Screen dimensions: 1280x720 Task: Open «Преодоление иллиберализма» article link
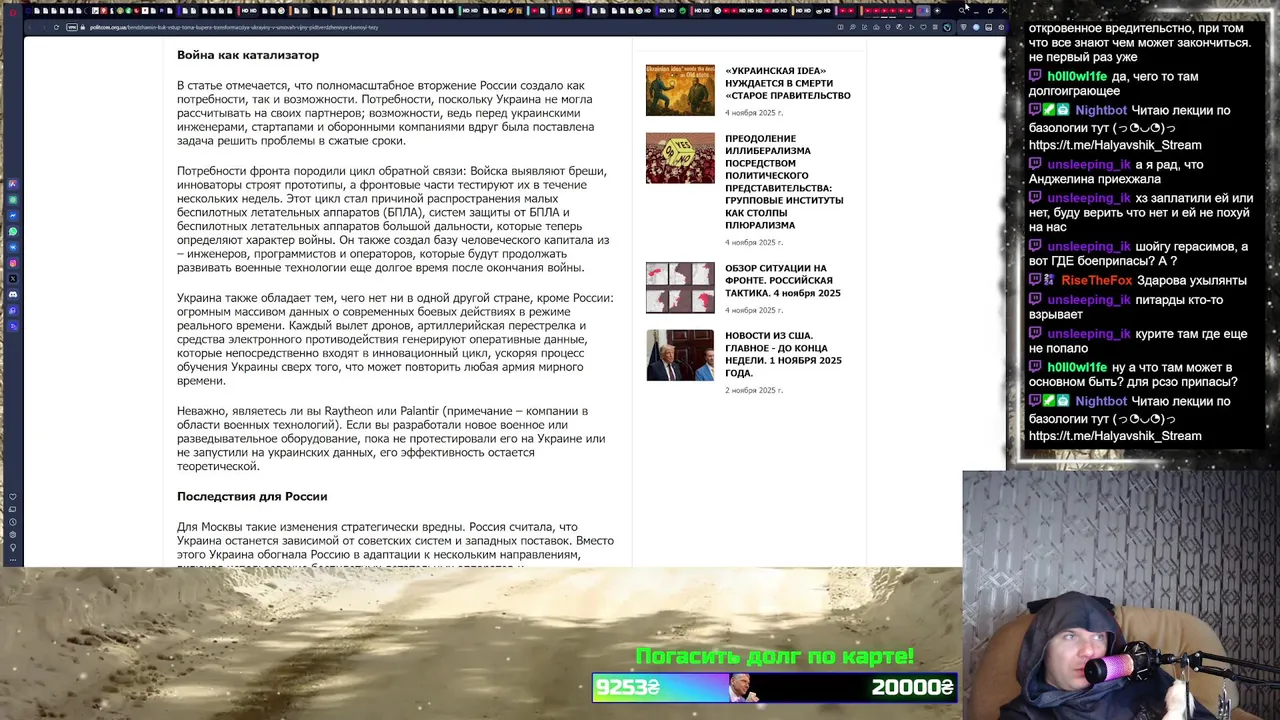tap(784, 181)
